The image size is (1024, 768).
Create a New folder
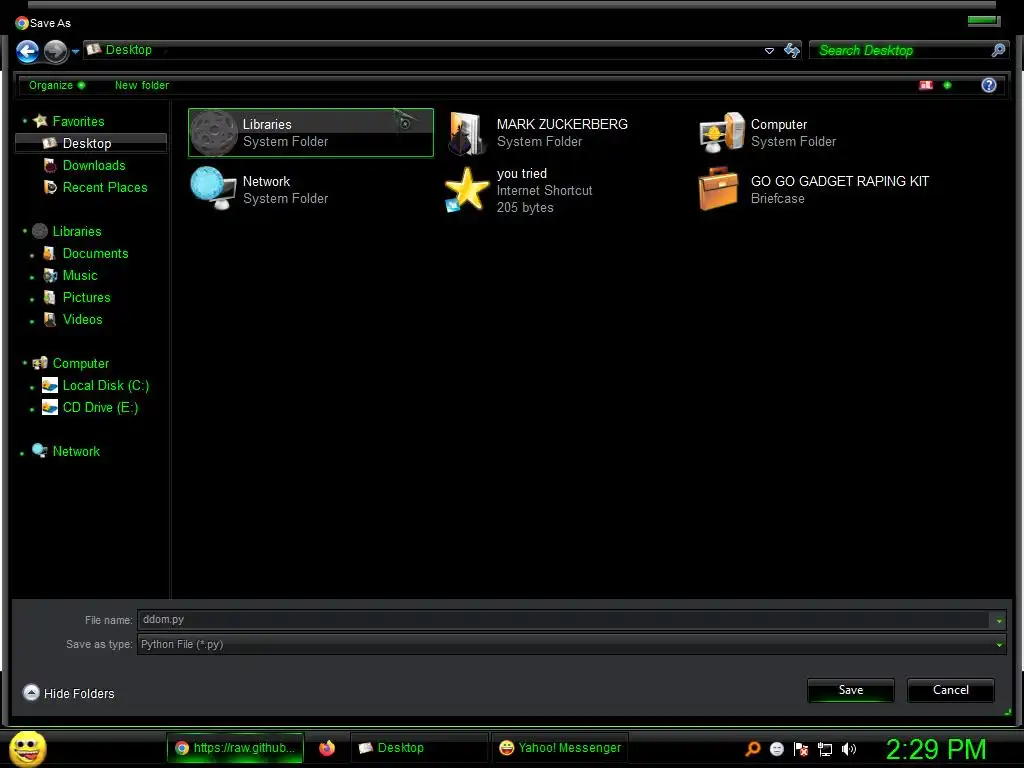click(142, 85)
